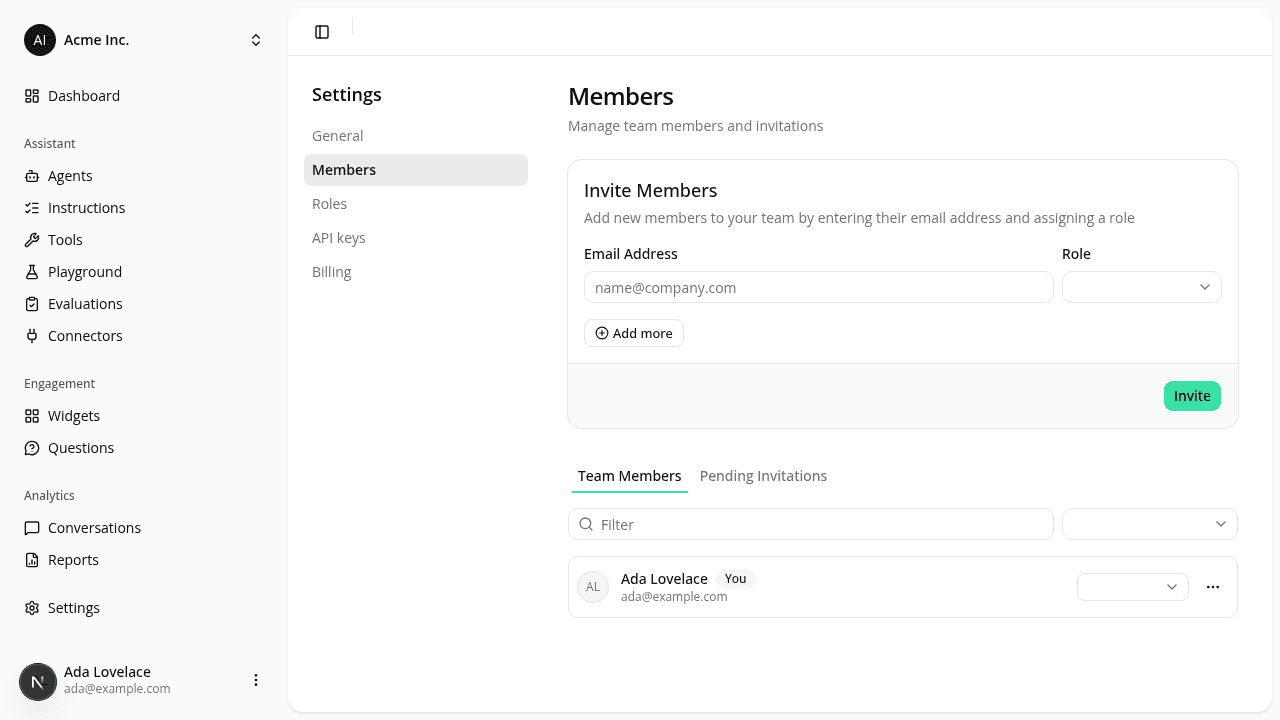
Task: Go to Playground in the sidebar
Action: (143, 272)
